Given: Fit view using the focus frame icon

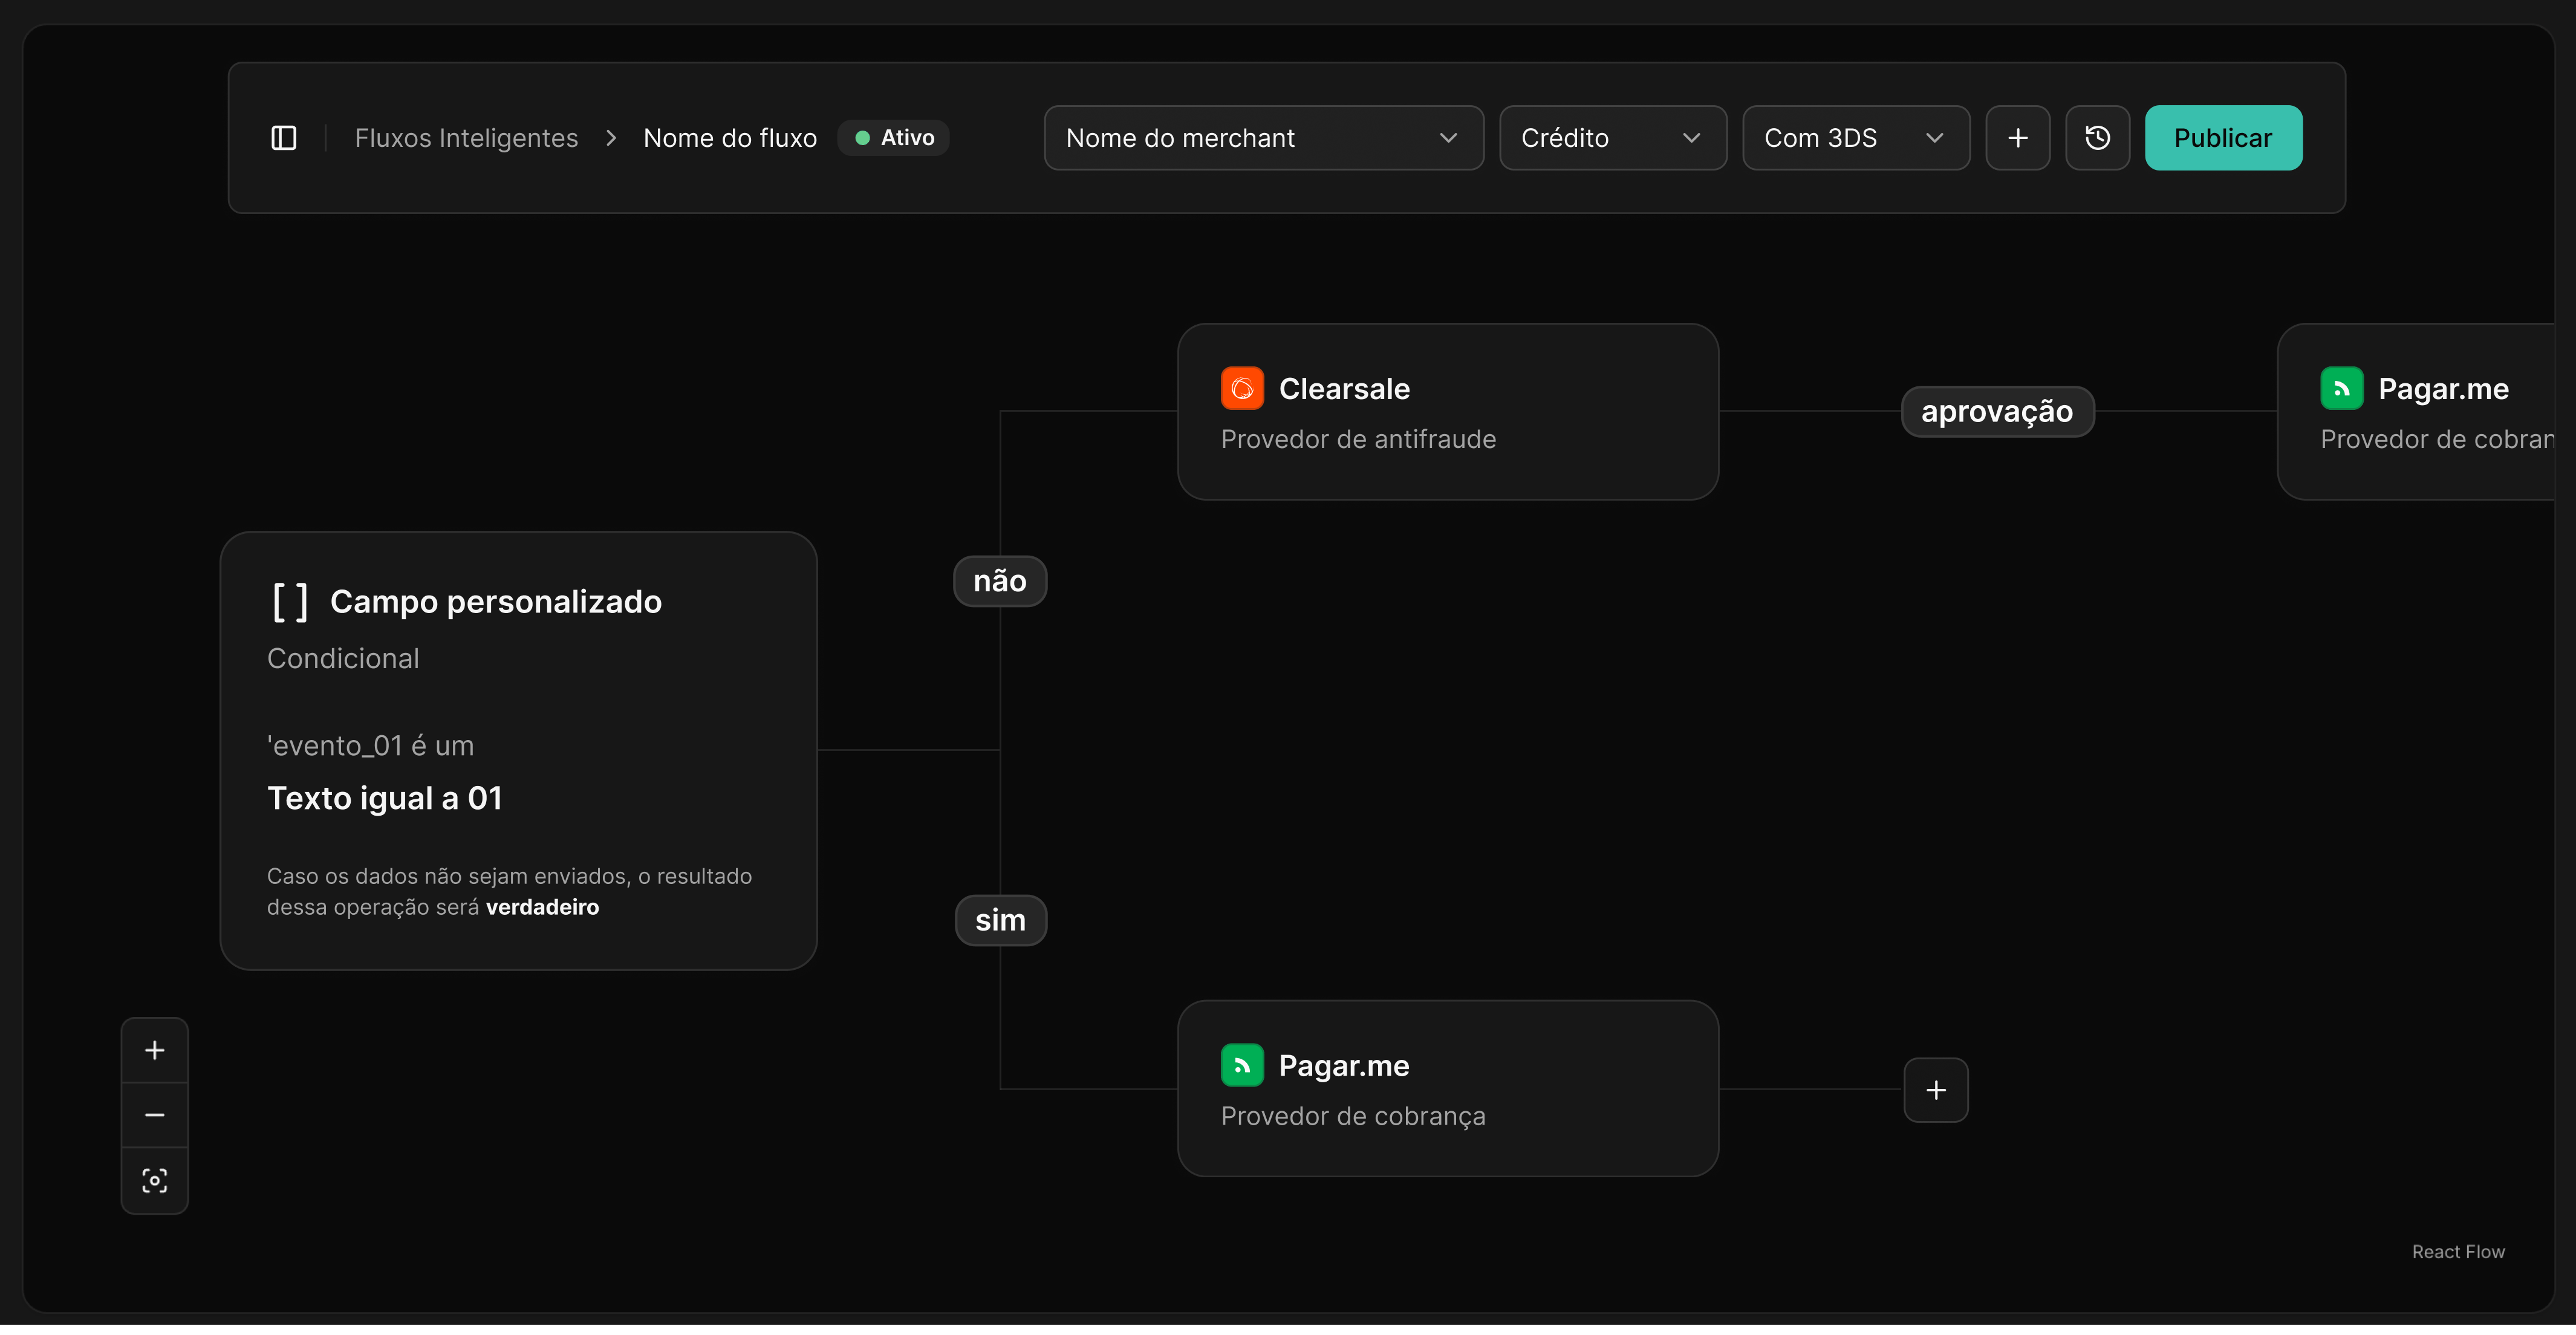Looking at the screenshot, I should pos(155,1181).
